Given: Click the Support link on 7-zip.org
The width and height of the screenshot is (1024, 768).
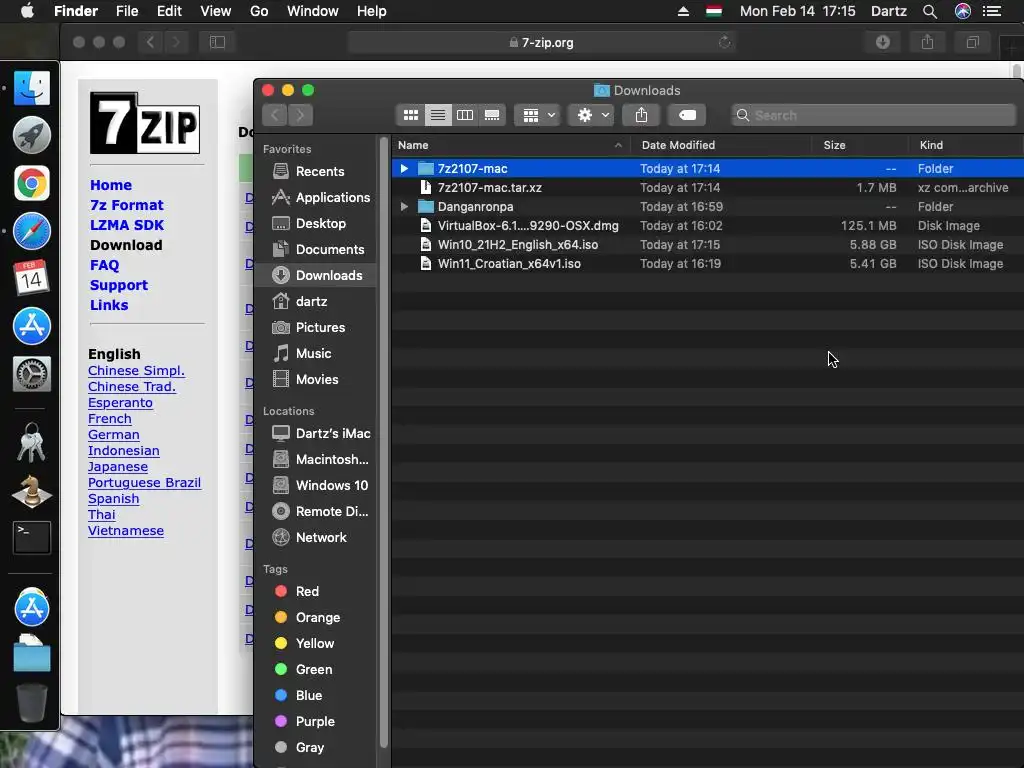Looking at the screenshot, I should [x=119, y=285].
